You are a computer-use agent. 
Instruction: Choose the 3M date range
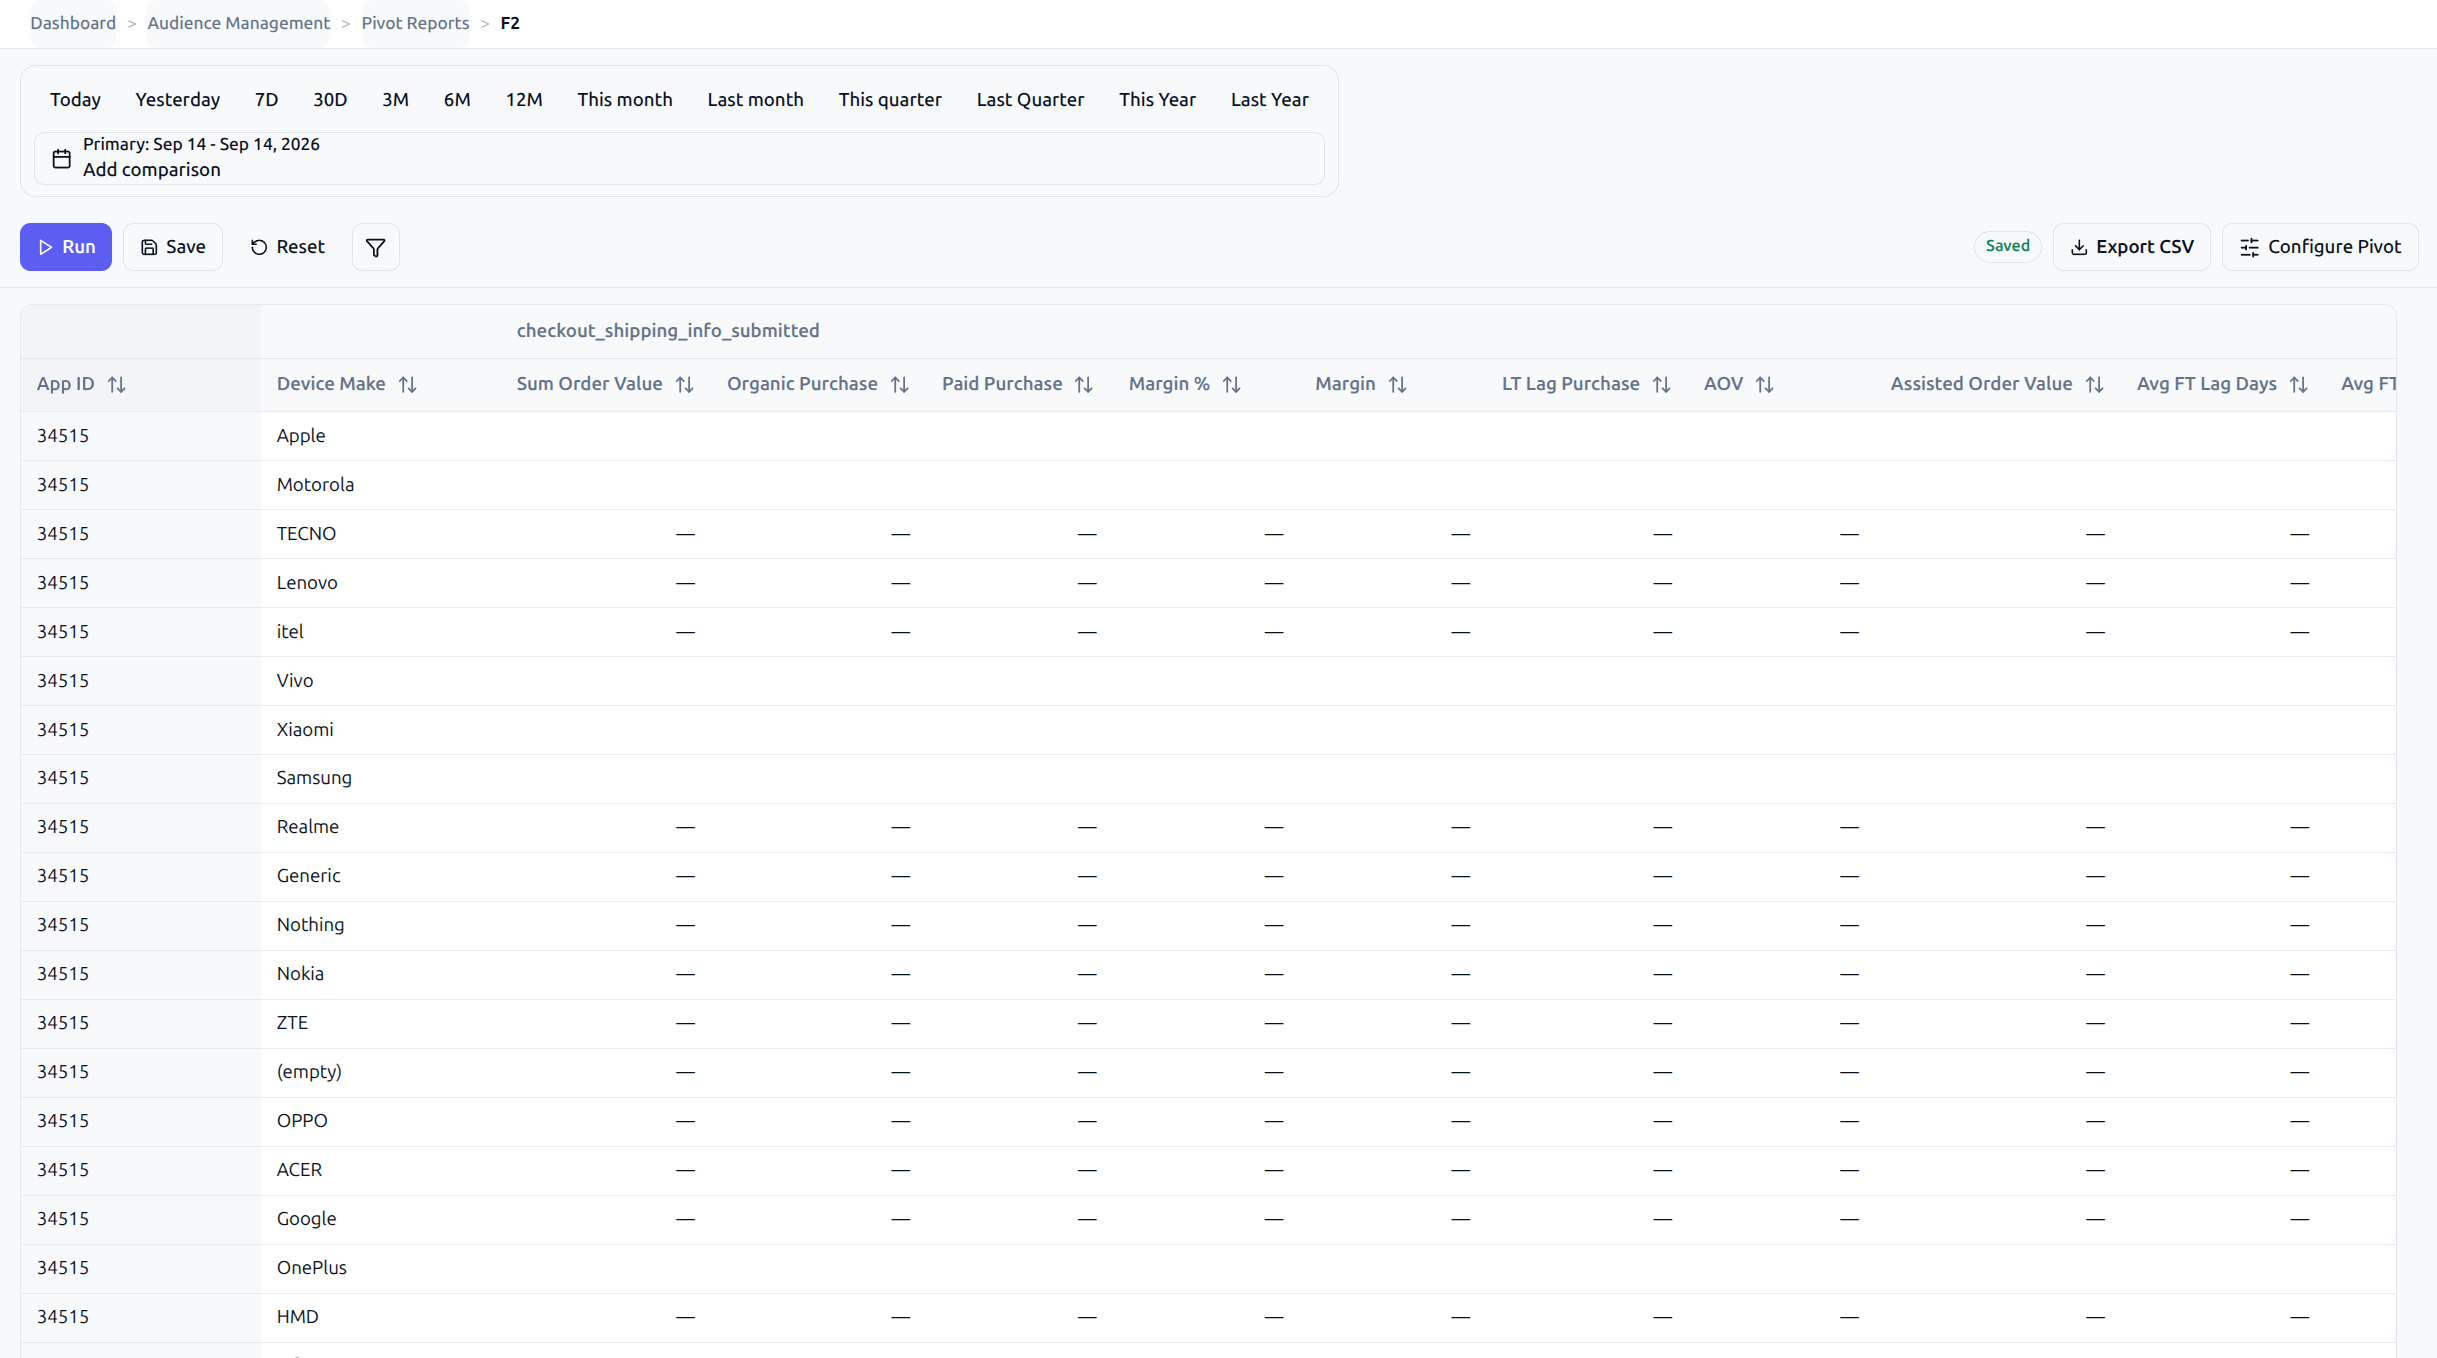(x=395, y=99)
